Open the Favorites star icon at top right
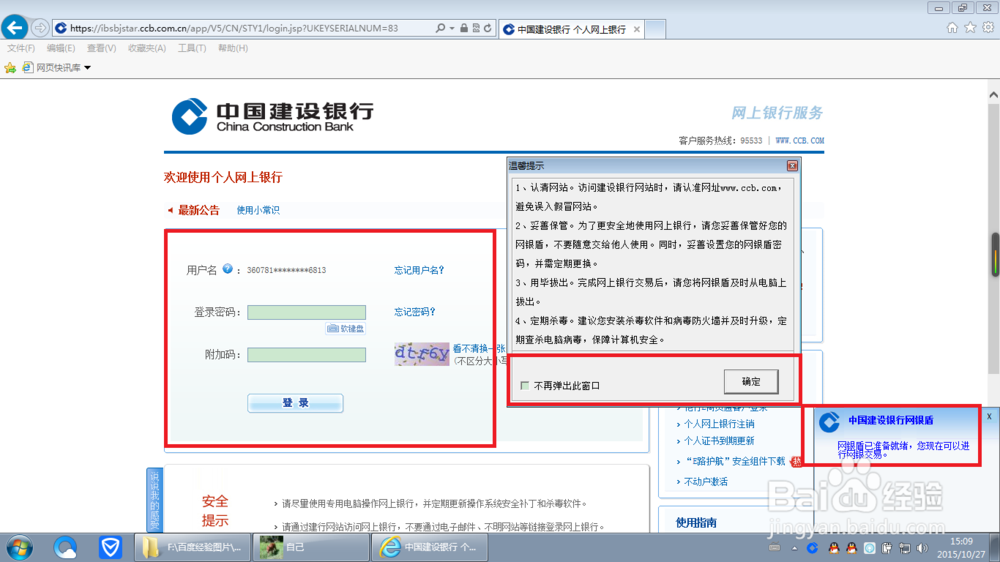 tap(970, 27)
